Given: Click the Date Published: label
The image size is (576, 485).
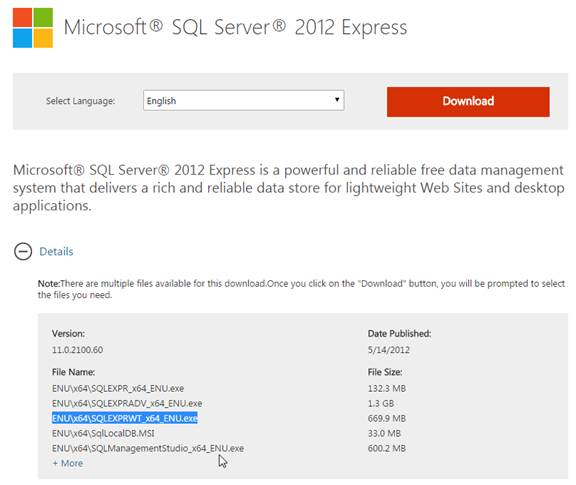Looking at the screenshot, I should [399, 334].
